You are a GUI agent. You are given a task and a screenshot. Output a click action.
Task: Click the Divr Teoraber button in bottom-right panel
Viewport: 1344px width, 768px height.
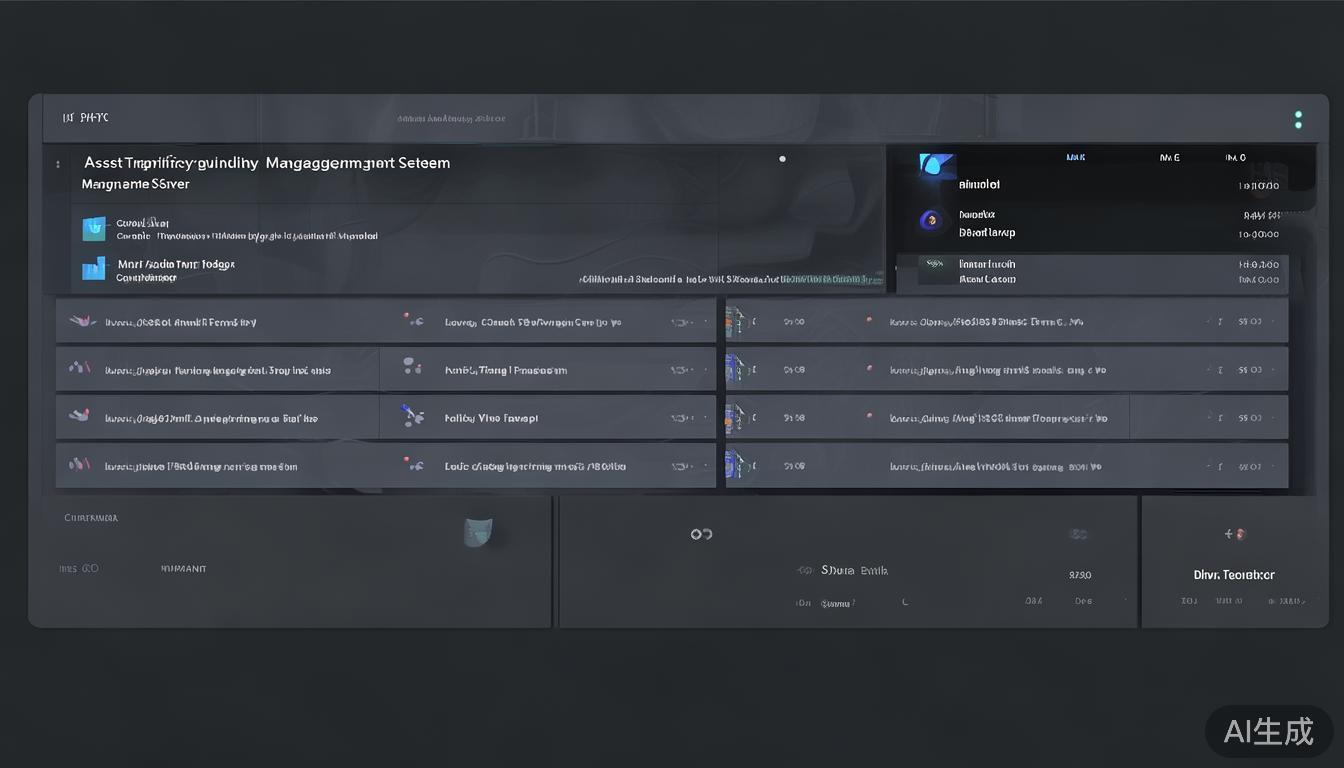coord(1234,575)
